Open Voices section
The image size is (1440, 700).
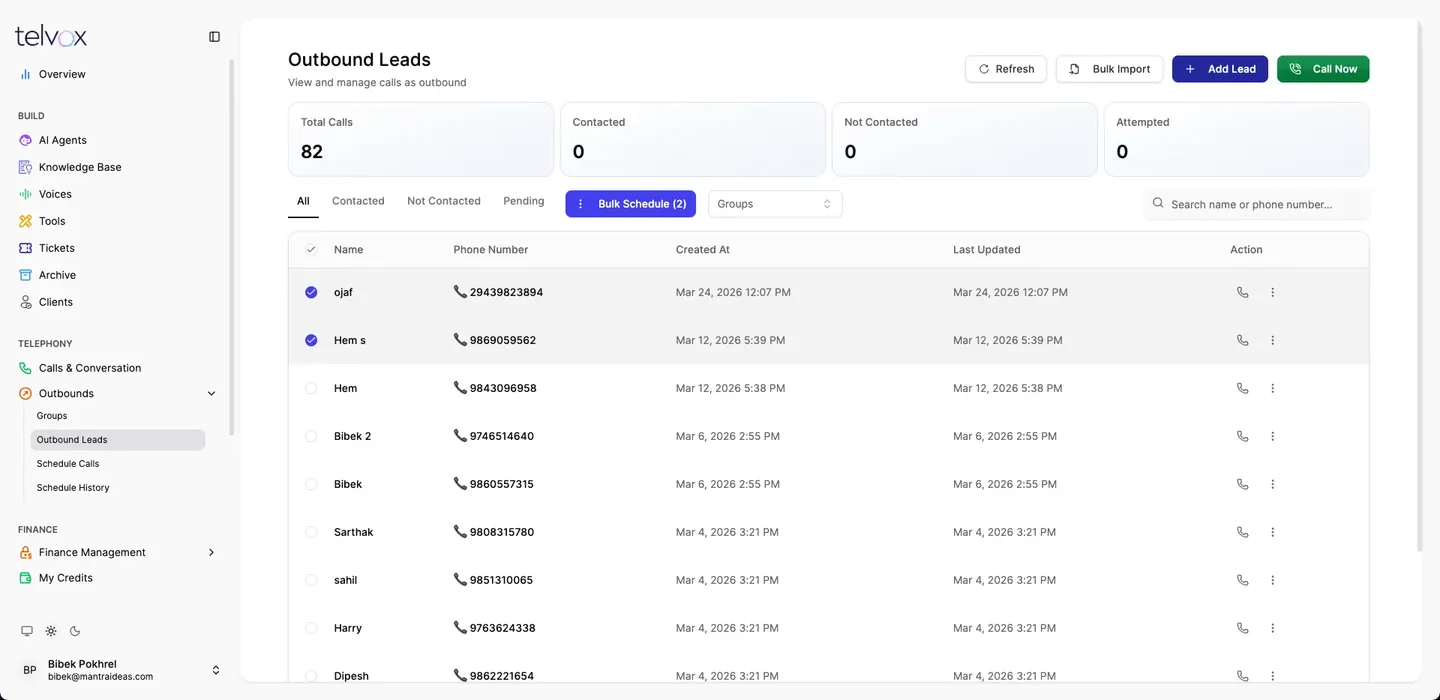55,194
